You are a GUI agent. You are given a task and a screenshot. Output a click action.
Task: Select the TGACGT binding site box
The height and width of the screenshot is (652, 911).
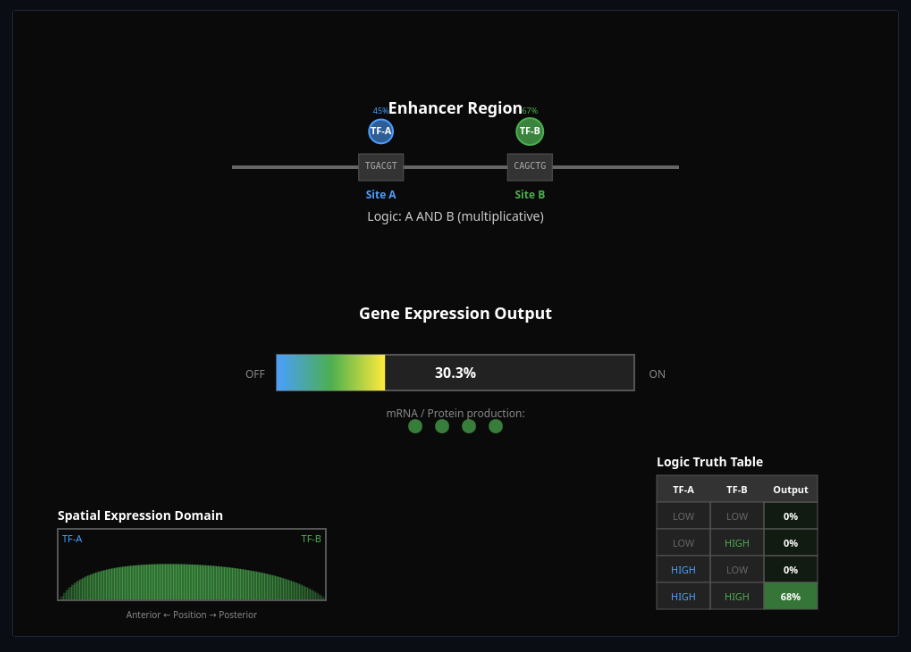[x=381, y=167]
